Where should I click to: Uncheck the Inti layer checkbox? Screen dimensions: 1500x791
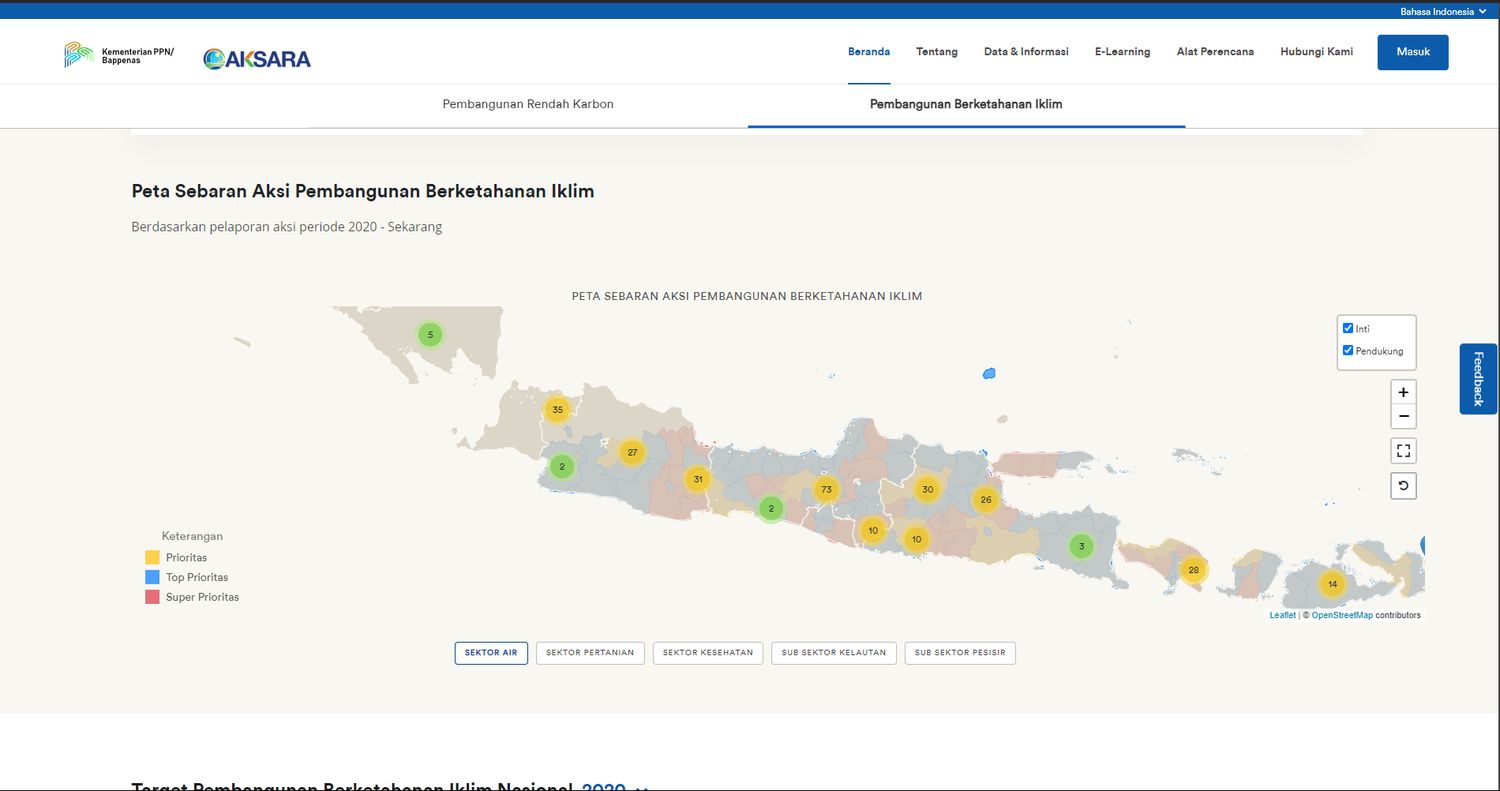(x=1348, y=328)
